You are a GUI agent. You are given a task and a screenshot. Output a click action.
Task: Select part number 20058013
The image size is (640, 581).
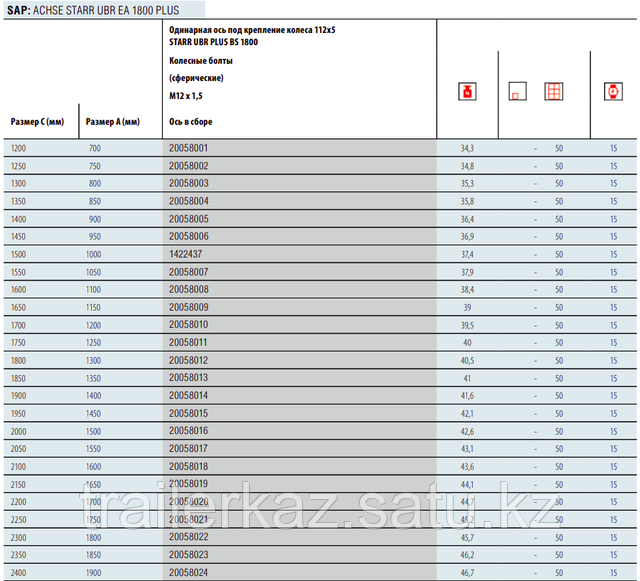point(189,378)
